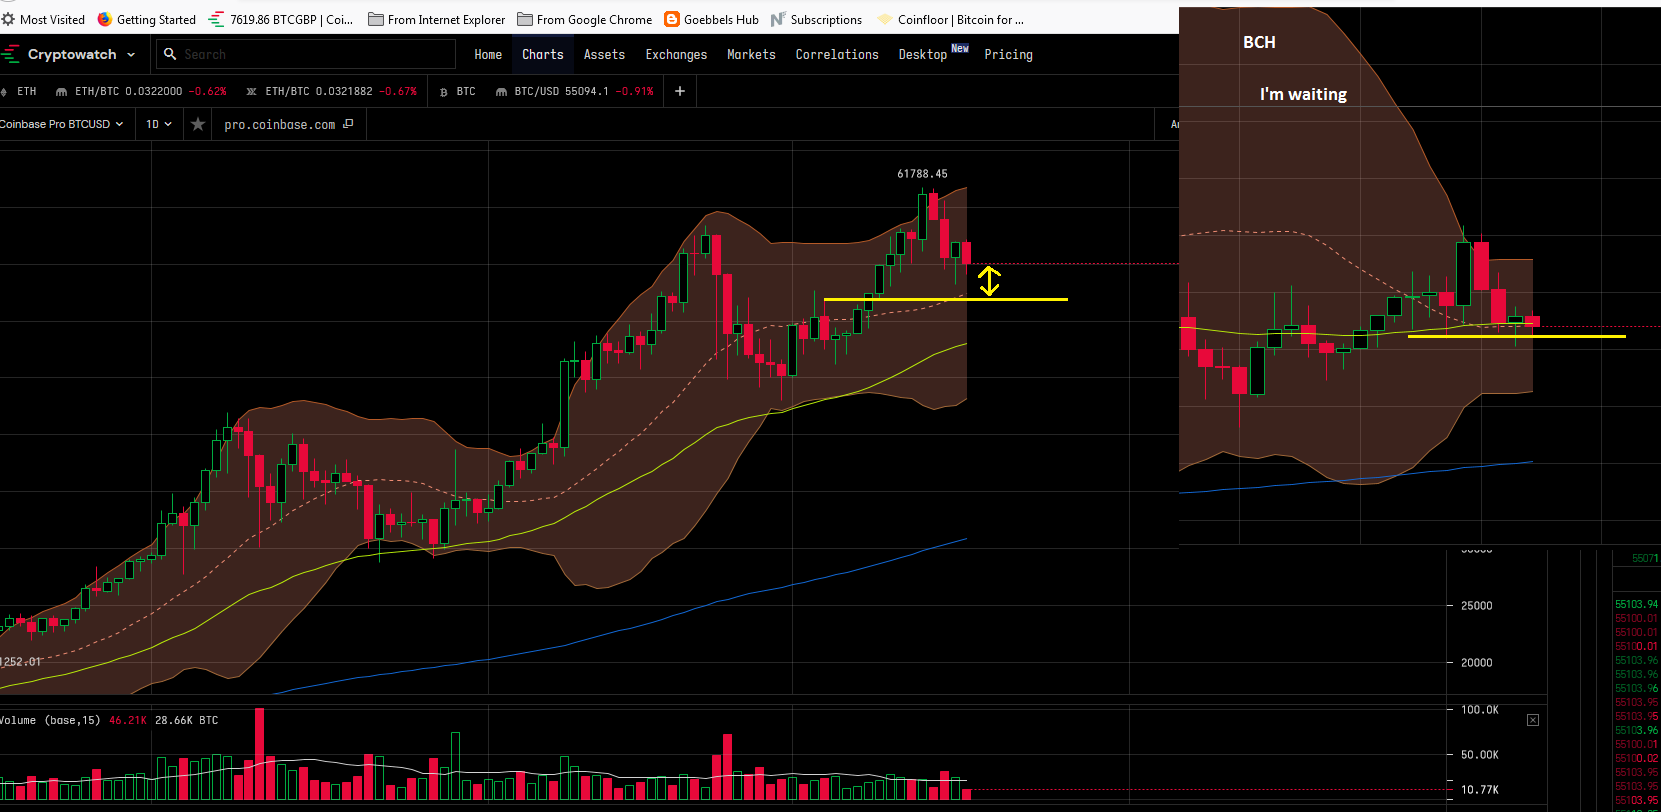Select the 55100.02 trade row

[x=1636, y=758]
